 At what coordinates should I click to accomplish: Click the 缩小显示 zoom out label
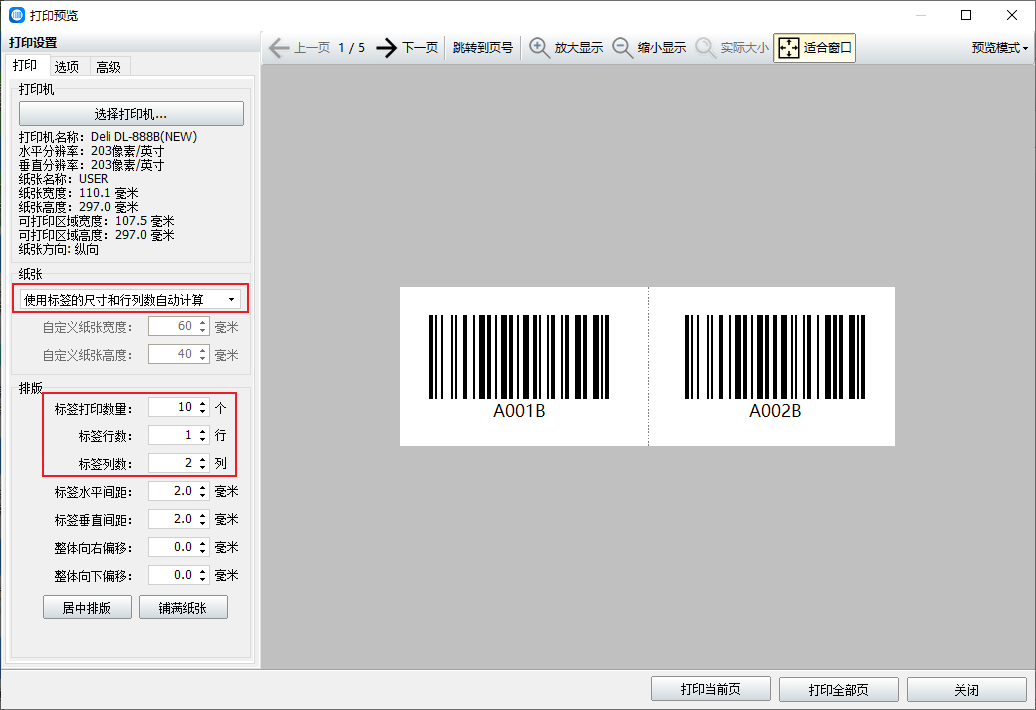pos(662,48)
